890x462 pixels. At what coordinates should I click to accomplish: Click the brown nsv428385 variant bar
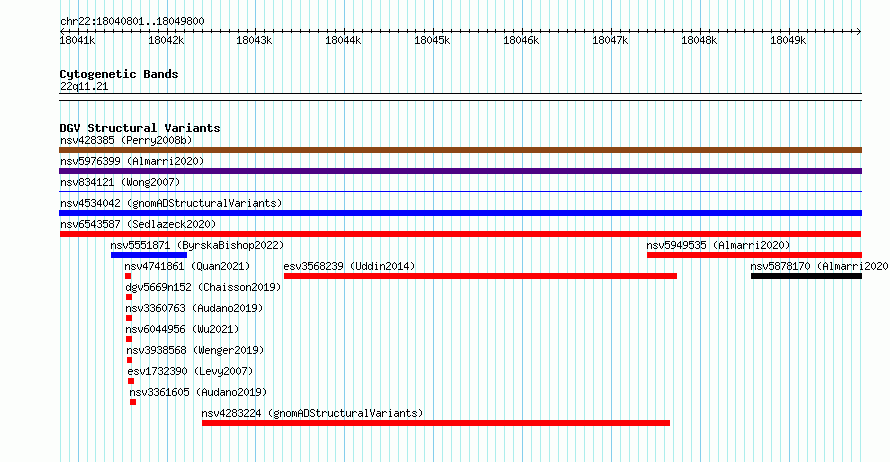460,150
